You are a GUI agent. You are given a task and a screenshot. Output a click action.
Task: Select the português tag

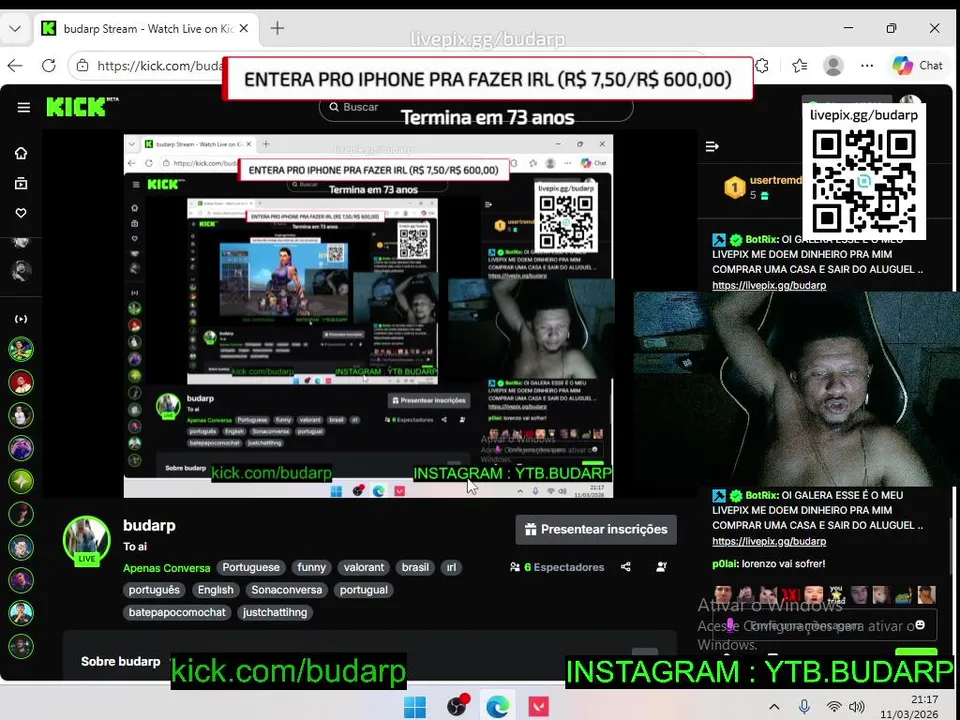coord(154,590)
